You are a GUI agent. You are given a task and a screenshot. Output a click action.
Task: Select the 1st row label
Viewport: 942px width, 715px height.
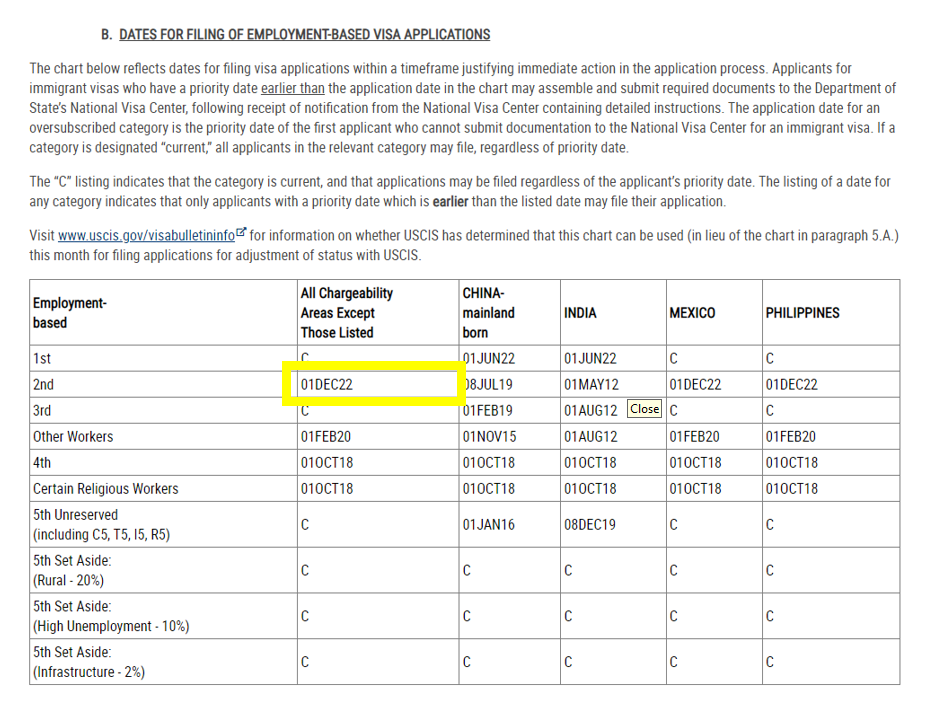41,359
